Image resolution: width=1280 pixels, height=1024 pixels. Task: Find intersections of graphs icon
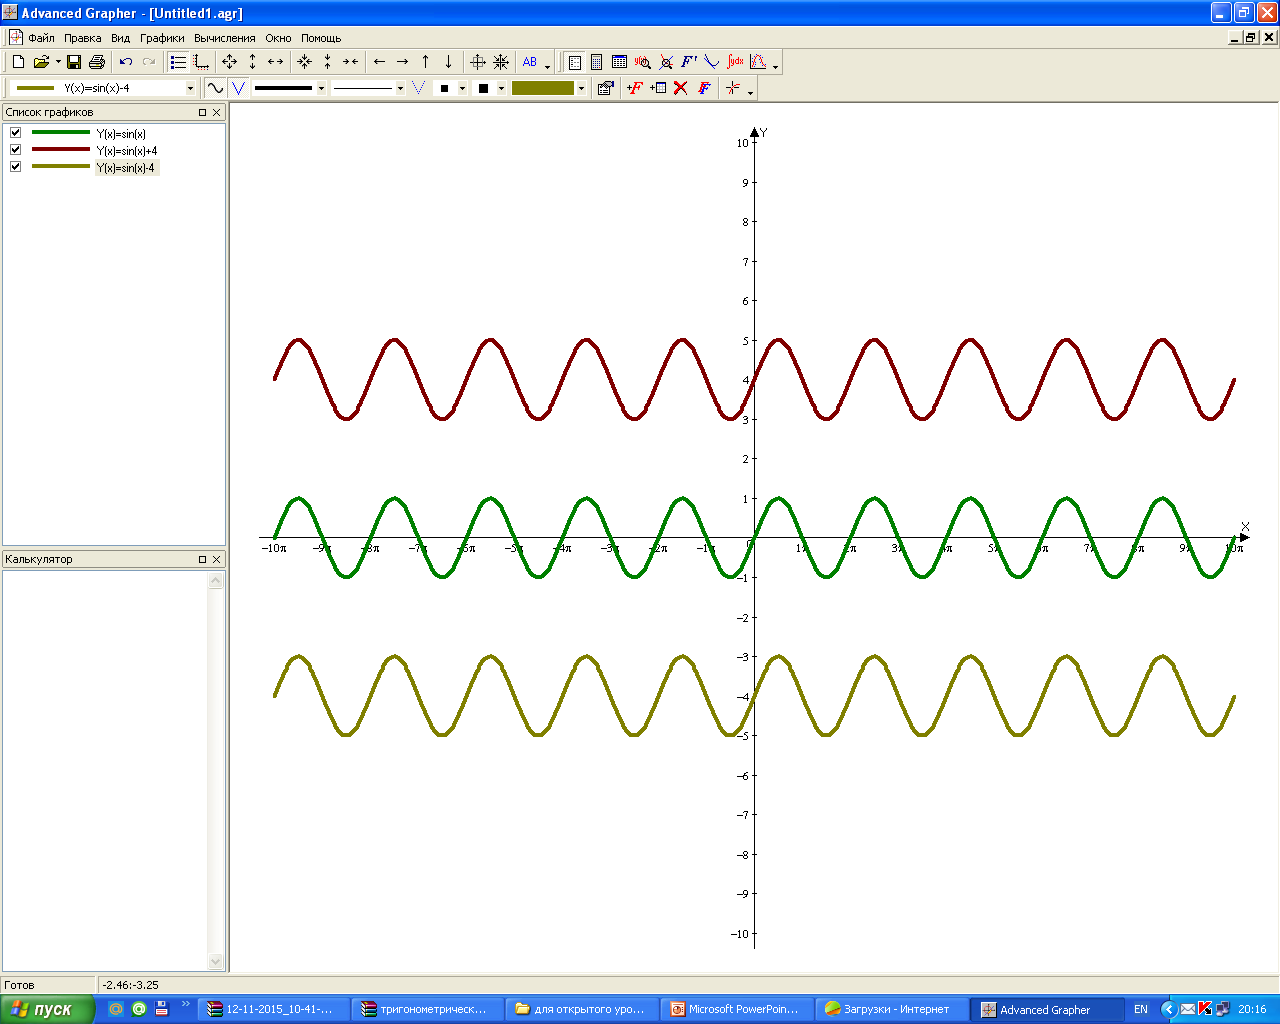[666, 62]
